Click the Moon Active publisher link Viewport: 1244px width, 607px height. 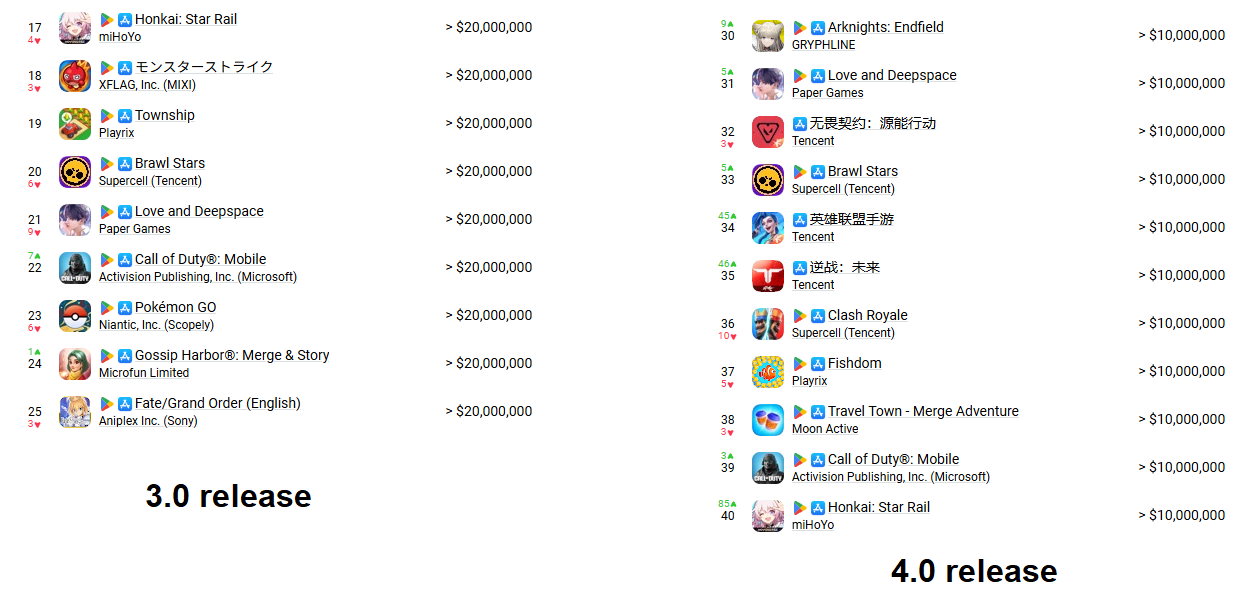pyautogui.click(x=825, y=429)
